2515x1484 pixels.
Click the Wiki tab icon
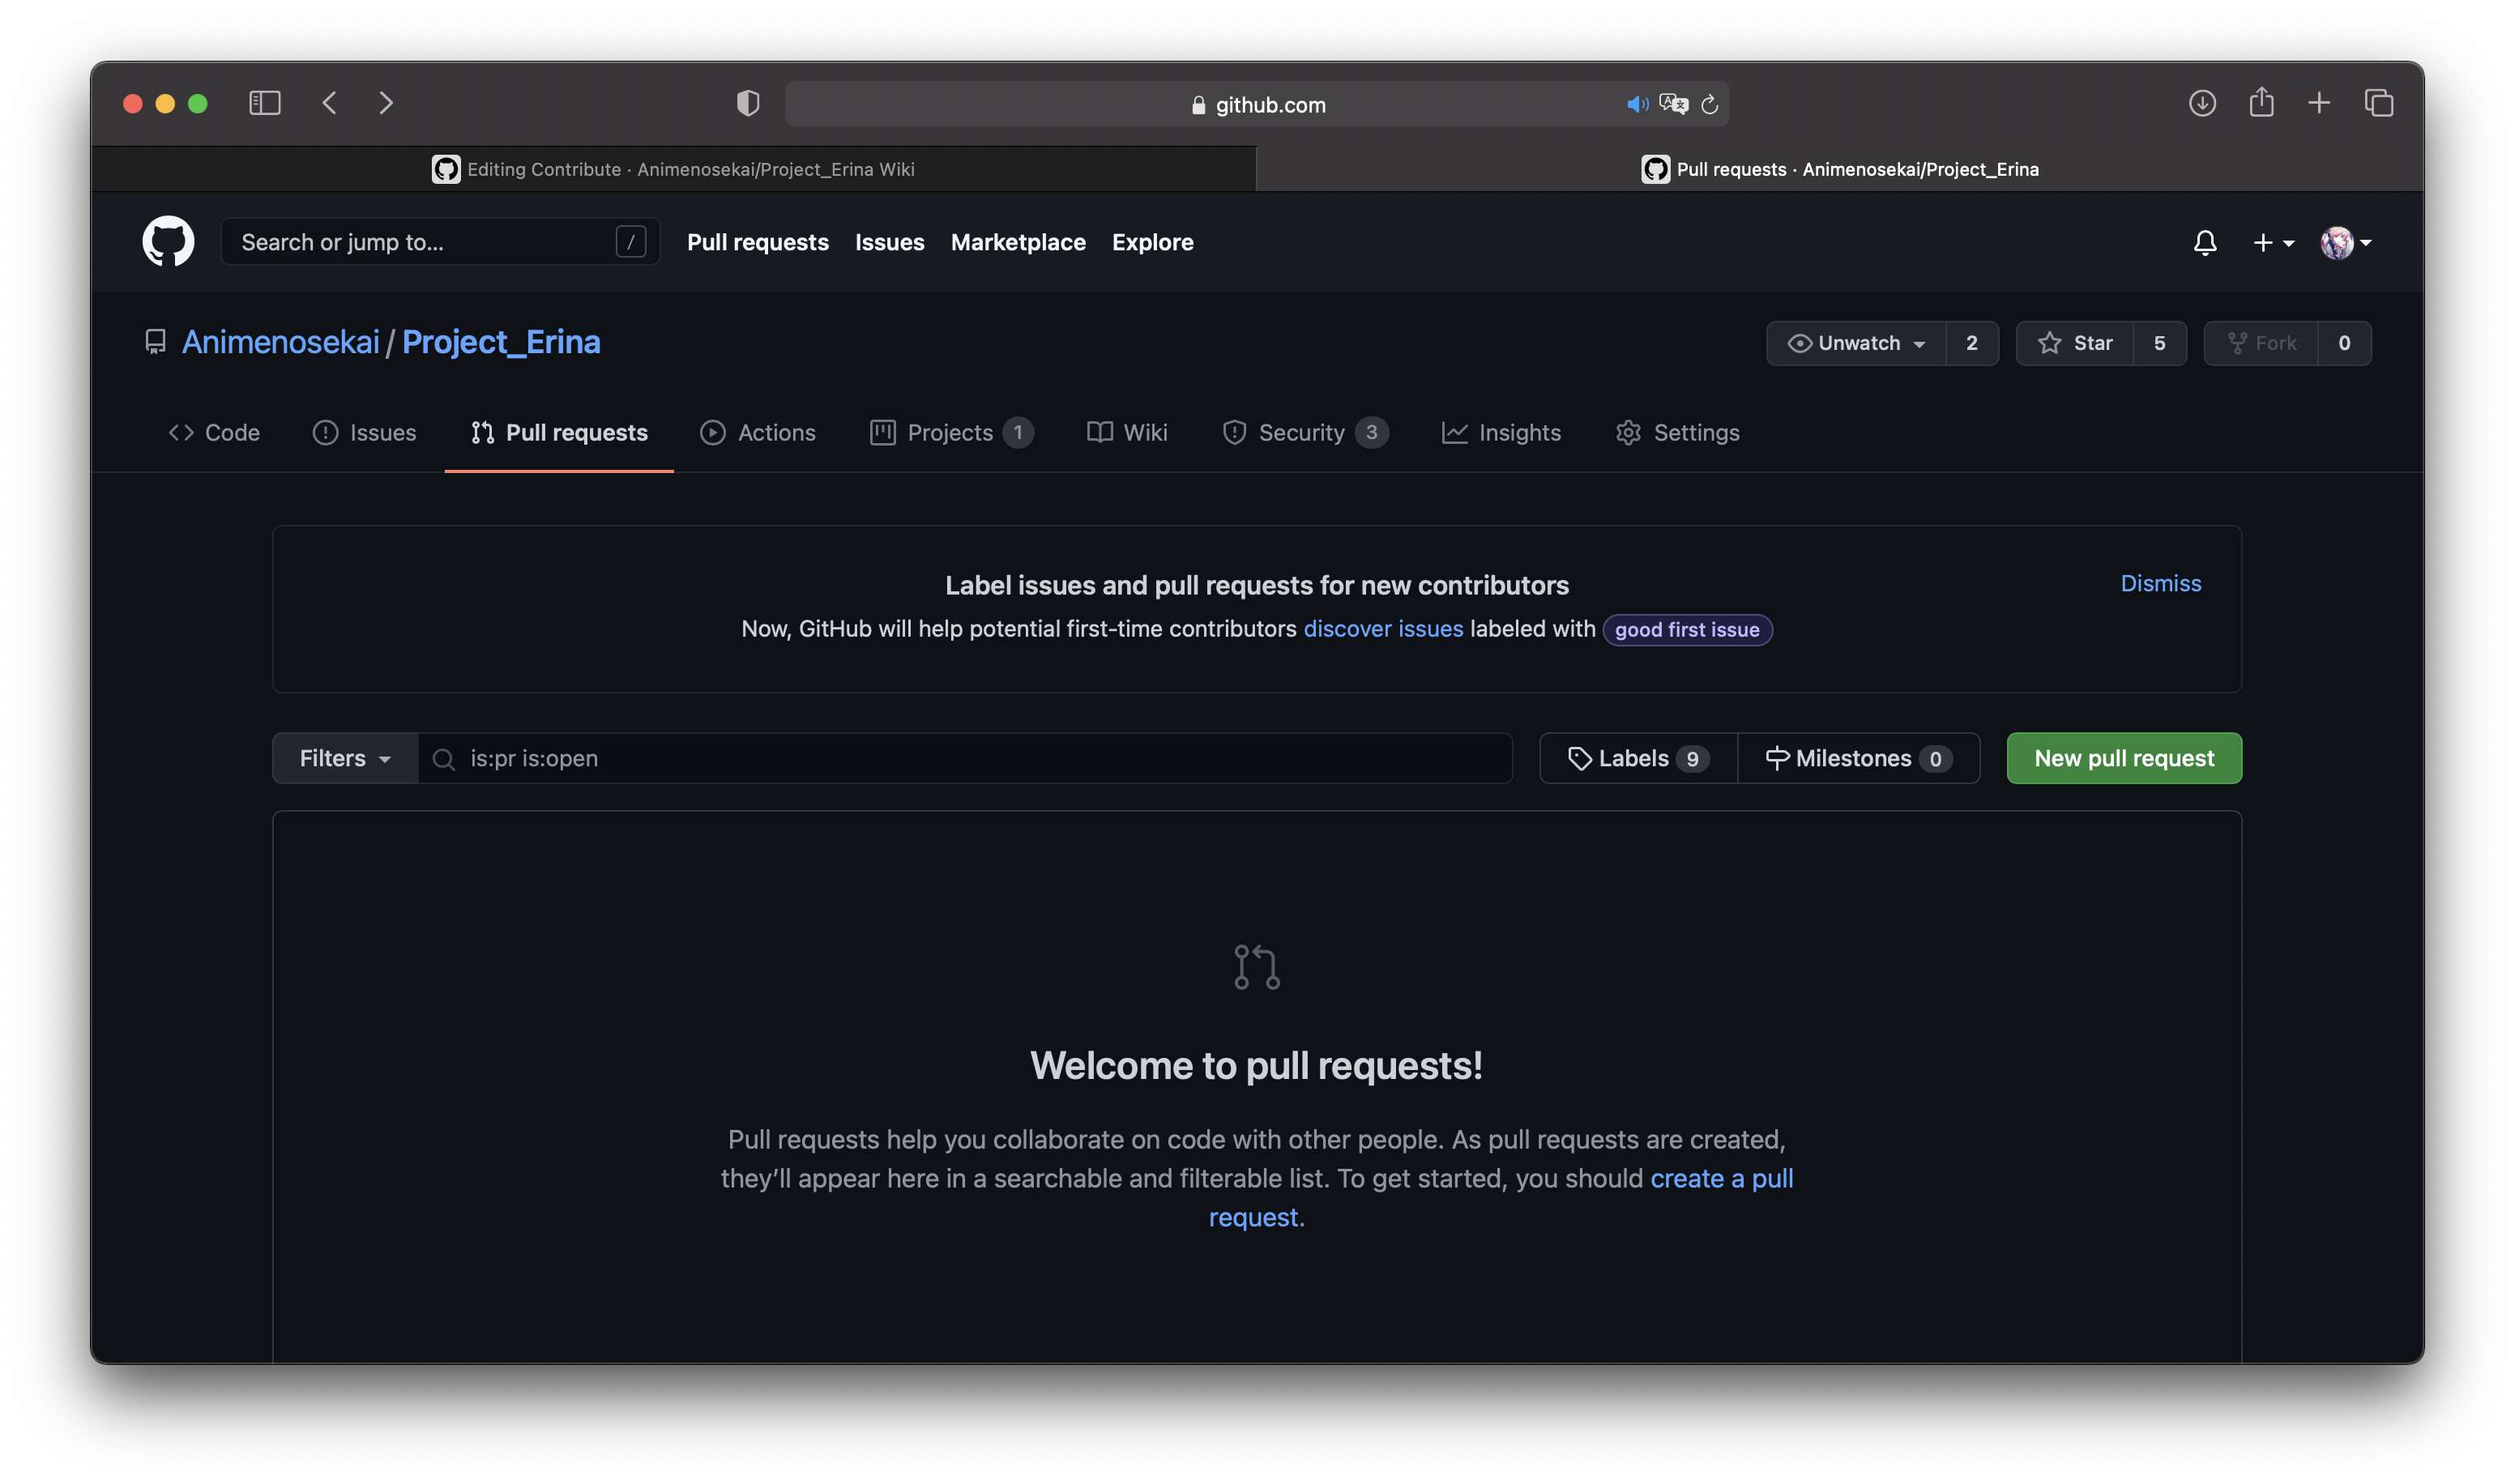1099,433
